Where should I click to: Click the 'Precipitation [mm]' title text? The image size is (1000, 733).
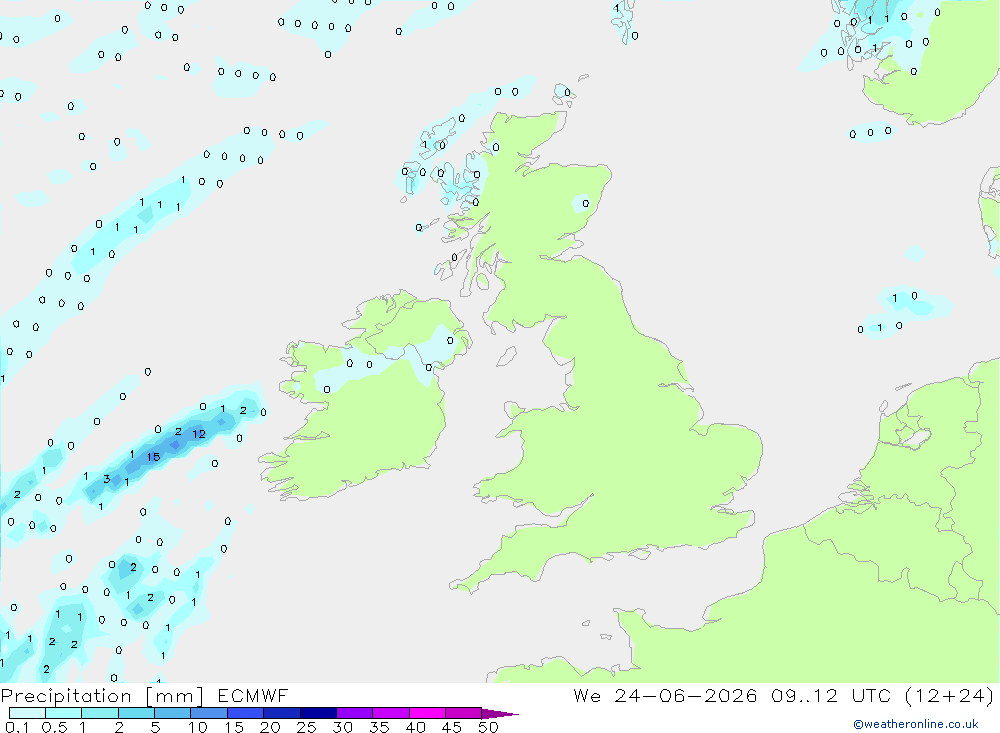(102, 696)
